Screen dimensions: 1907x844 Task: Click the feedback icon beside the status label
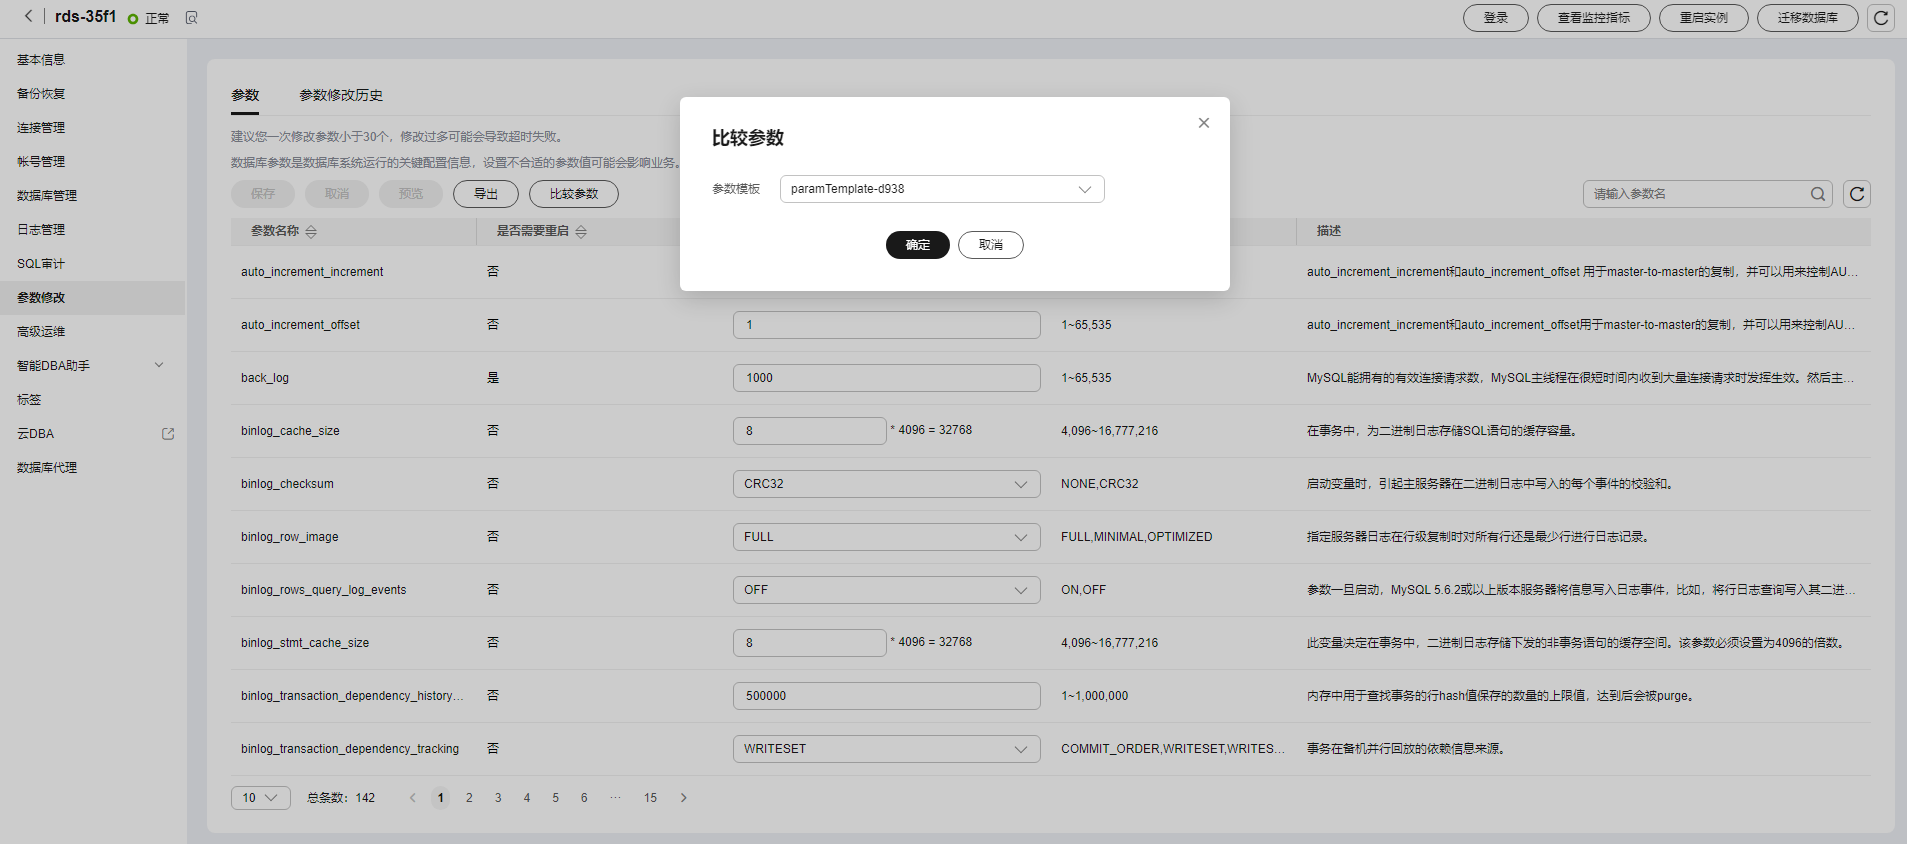click(x=192, y=18)
